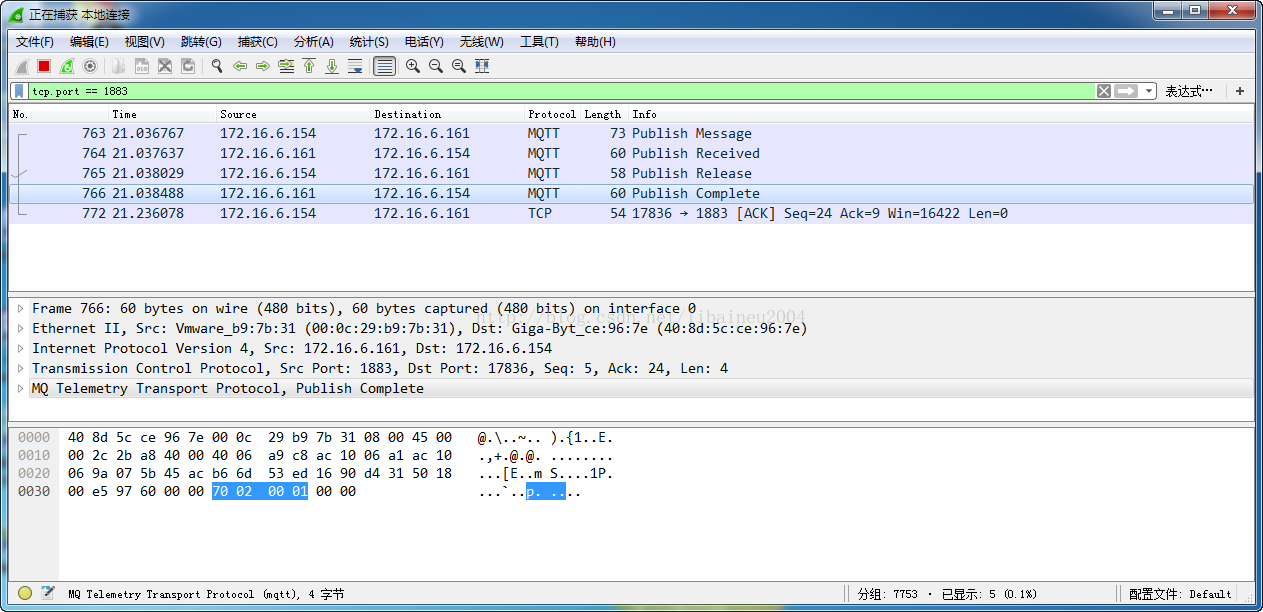
Task: Open the 编辑(E) menu
Action: pyautogui.click(x=89, y=42)
